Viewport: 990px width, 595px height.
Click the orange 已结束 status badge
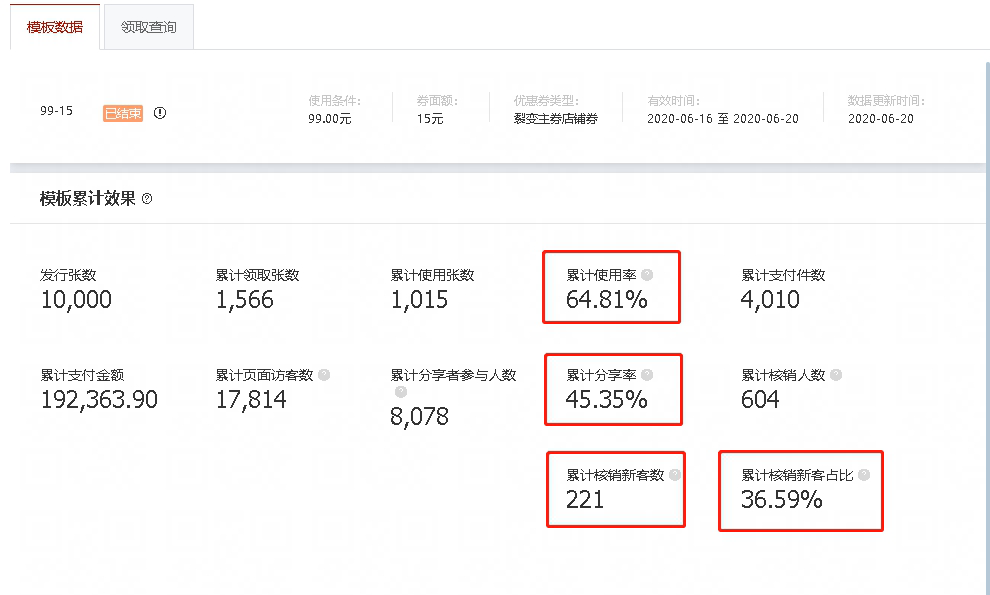click(x=123, y=113)
